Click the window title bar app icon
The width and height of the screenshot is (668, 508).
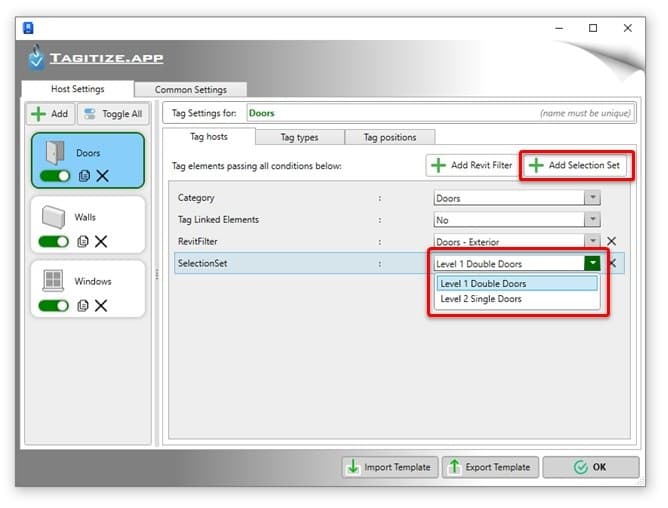(x=28, y=28)
